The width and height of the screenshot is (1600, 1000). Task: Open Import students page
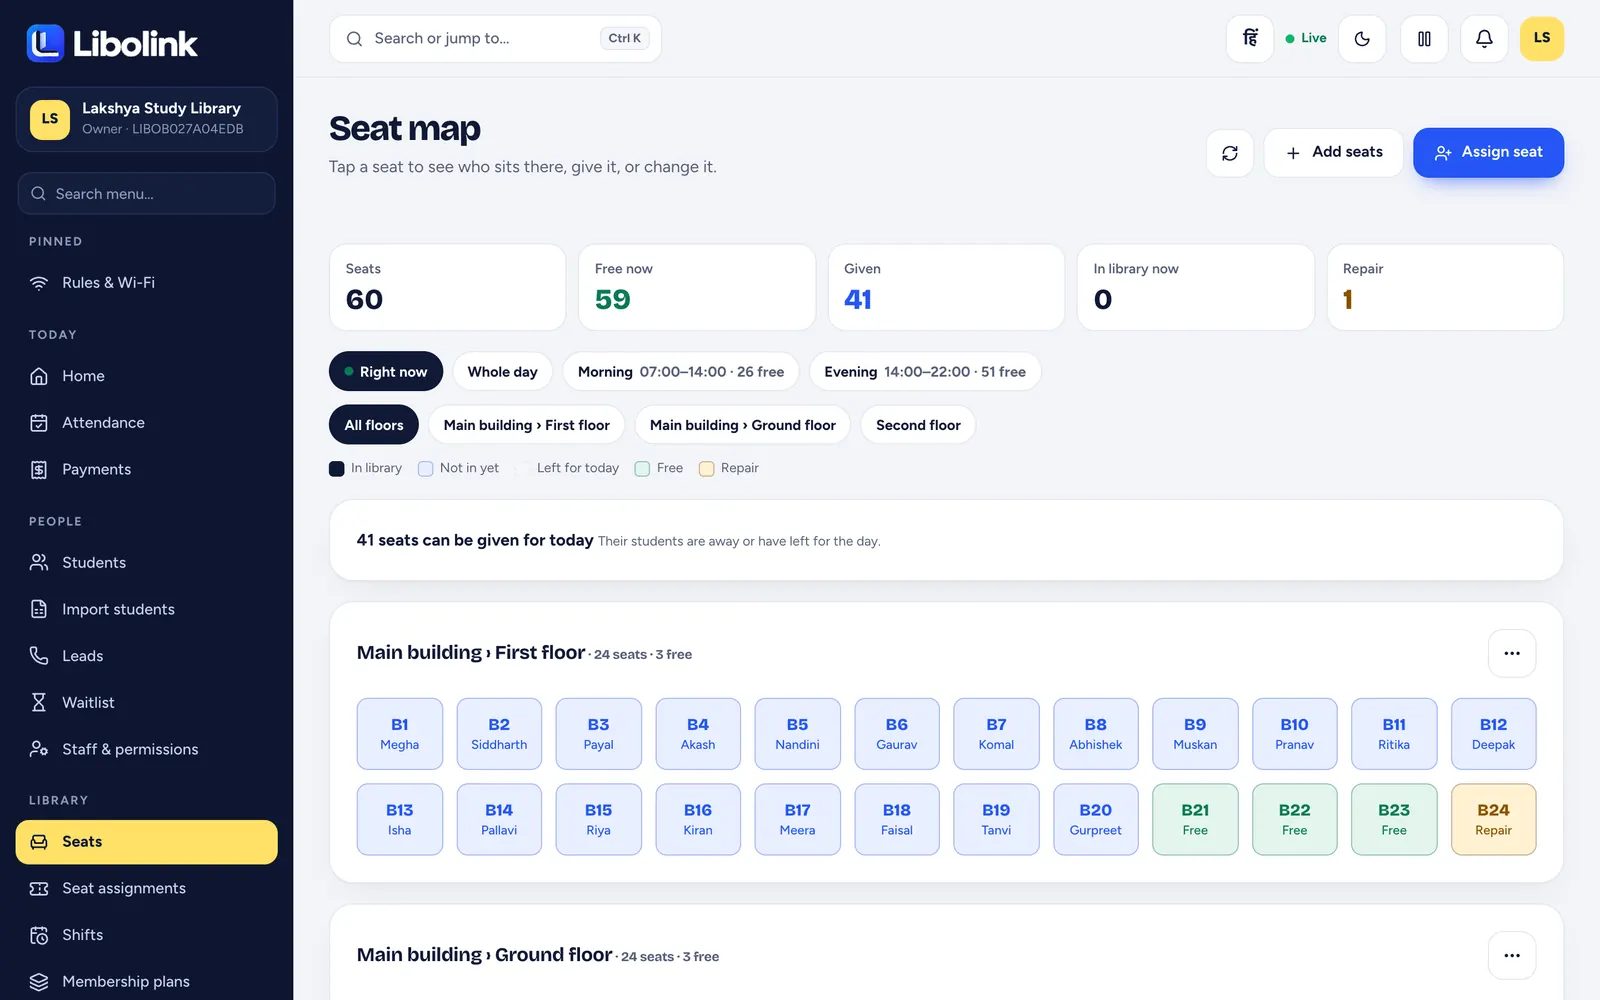pos(146,610)
